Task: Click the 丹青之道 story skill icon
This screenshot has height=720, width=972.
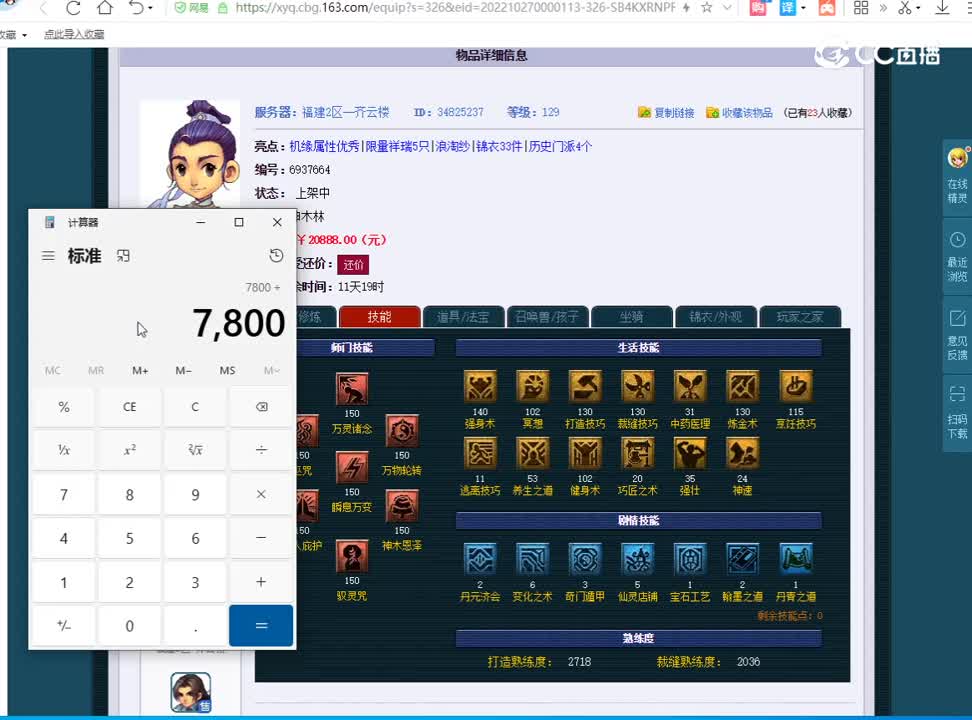Action: [795, 560]
